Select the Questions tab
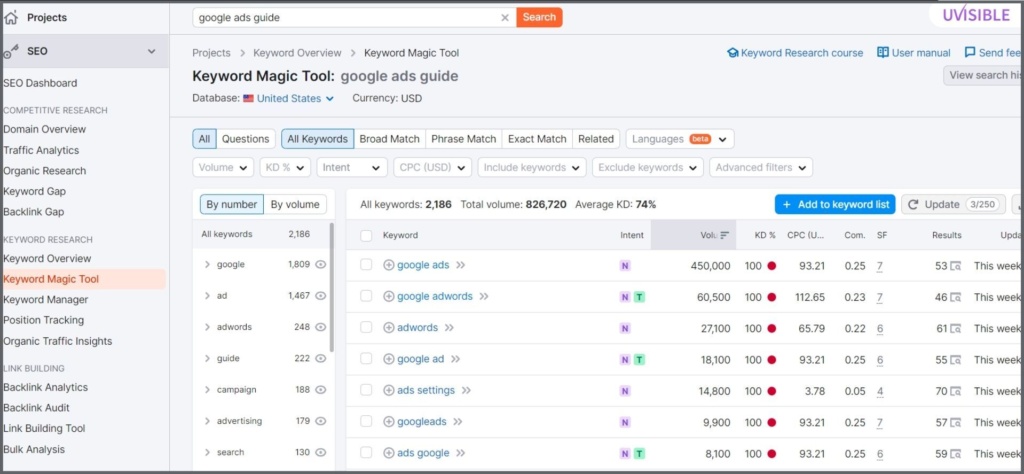Screen dimensions: 1024x474 (x=246, y=139)
